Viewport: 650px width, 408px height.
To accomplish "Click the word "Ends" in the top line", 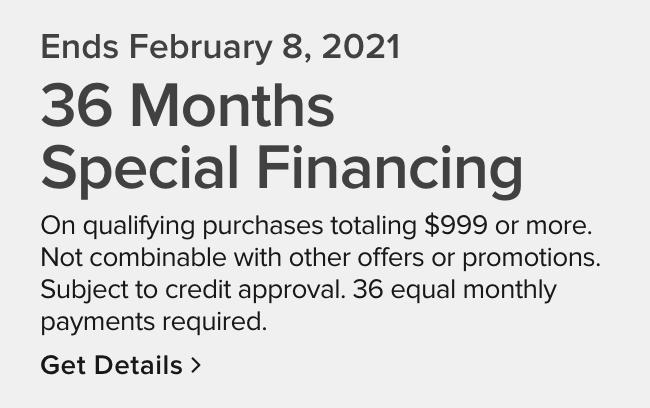I will click(x=81, y=46).
